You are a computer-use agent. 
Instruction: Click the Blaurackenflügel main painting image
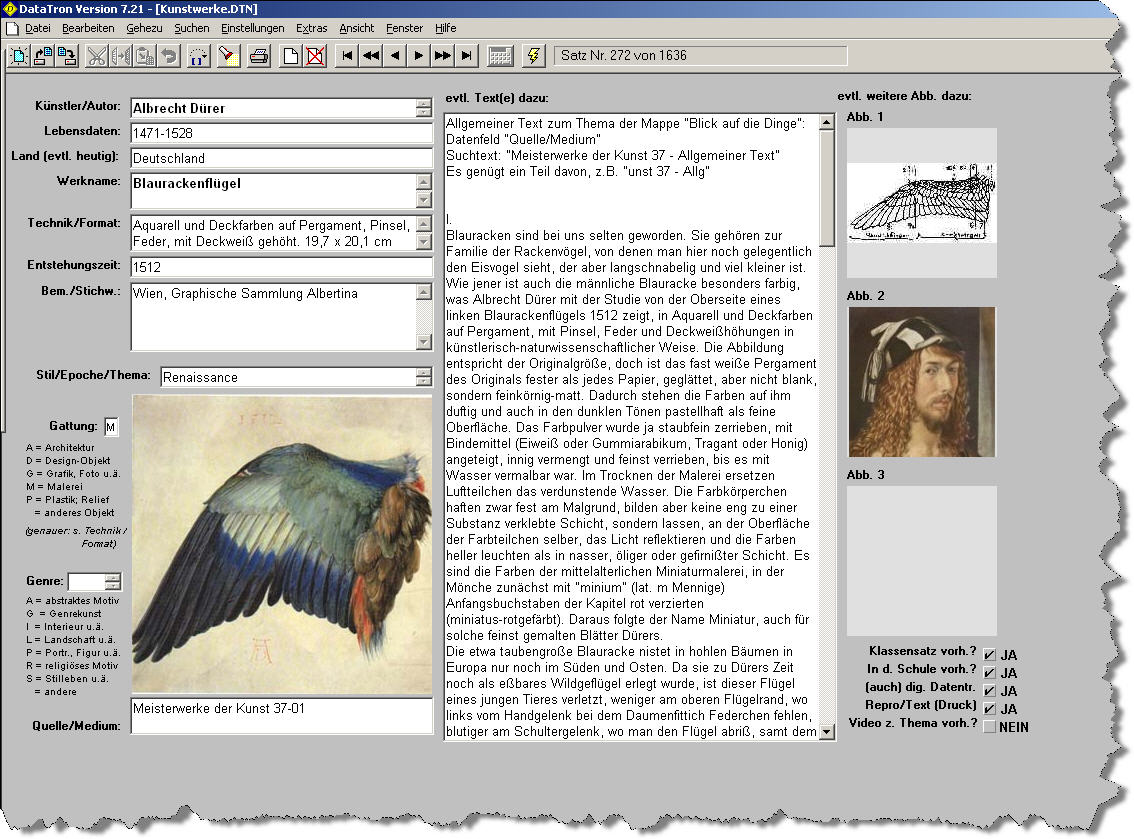(282, 545)
